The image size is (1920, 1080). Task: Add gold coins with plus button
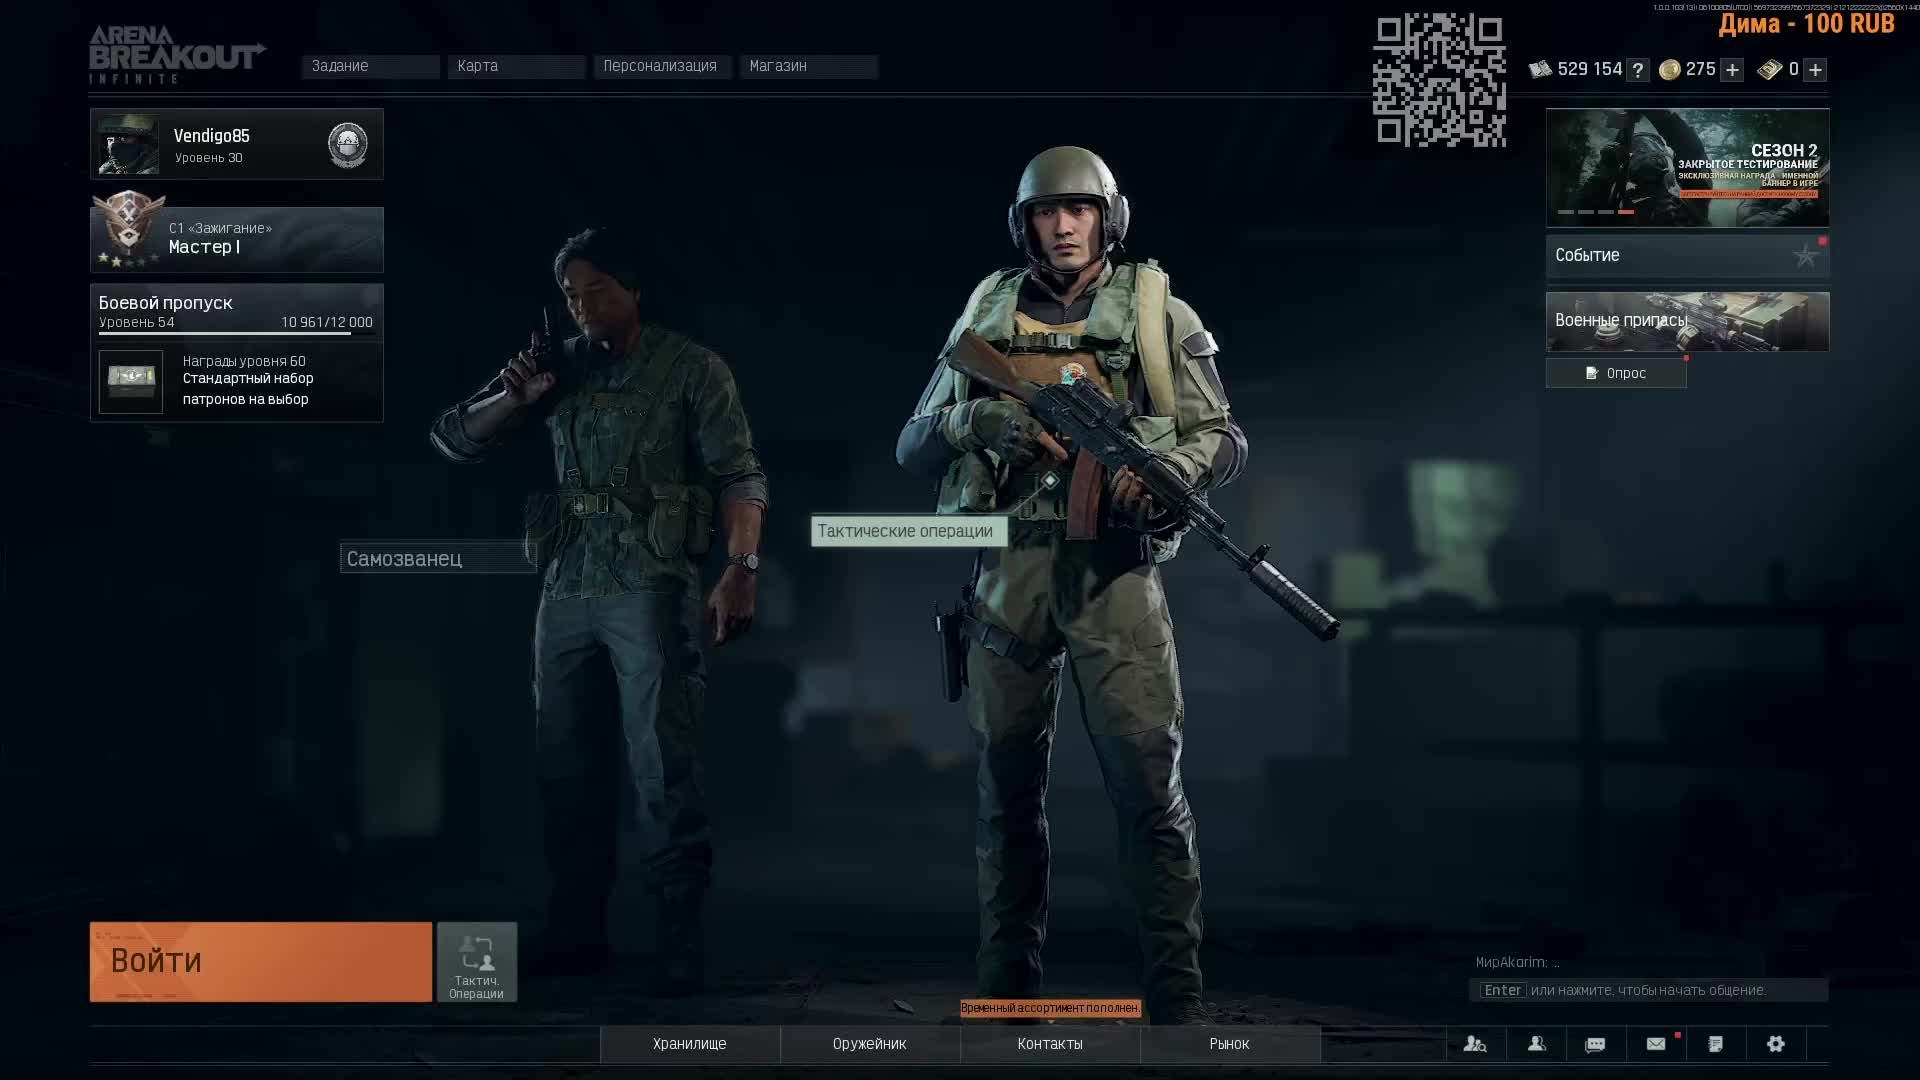click(x=1732, y=70)
